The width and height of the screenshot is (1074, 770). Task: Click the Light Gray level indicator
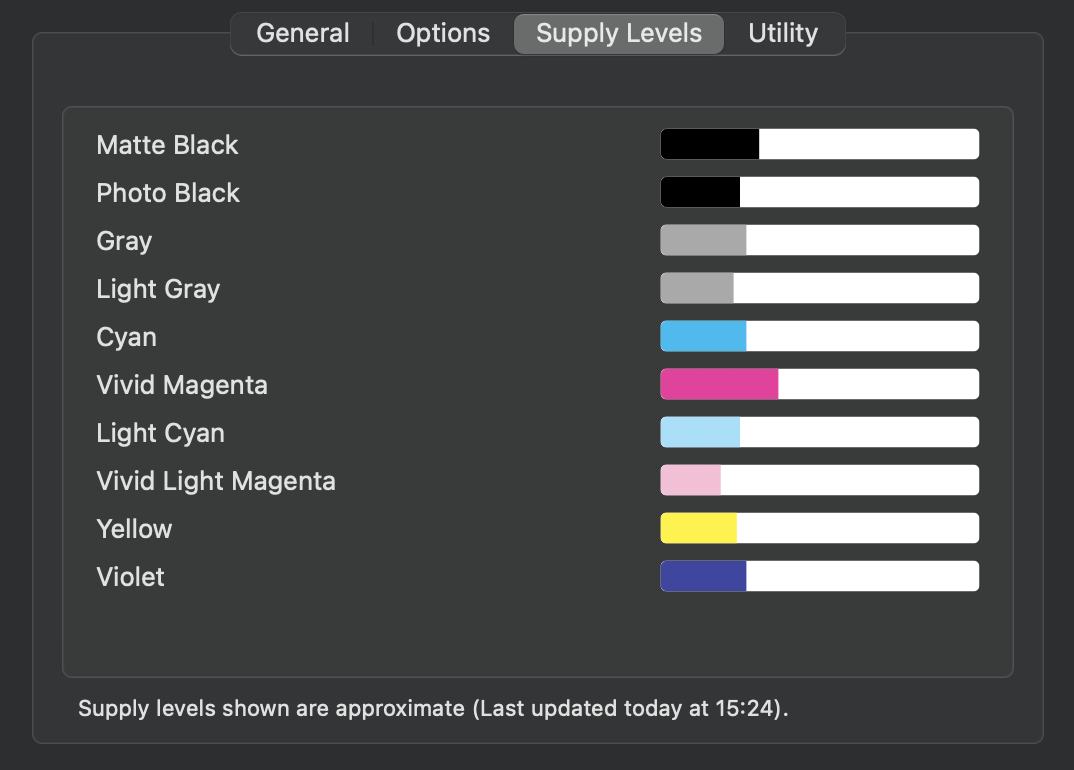(x=819, y=288)
